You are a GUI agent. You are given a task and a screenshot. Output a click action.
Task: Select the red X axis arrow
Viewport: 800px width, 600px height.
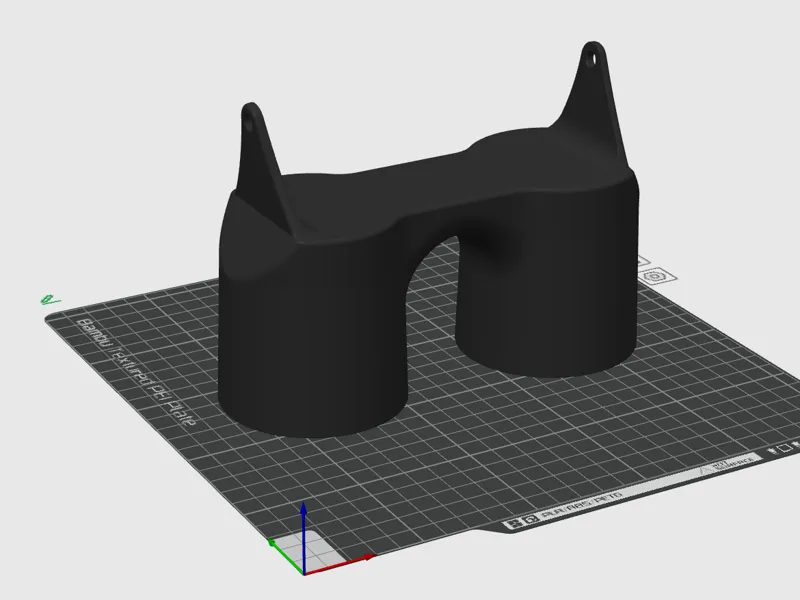(x=341, y=565)
